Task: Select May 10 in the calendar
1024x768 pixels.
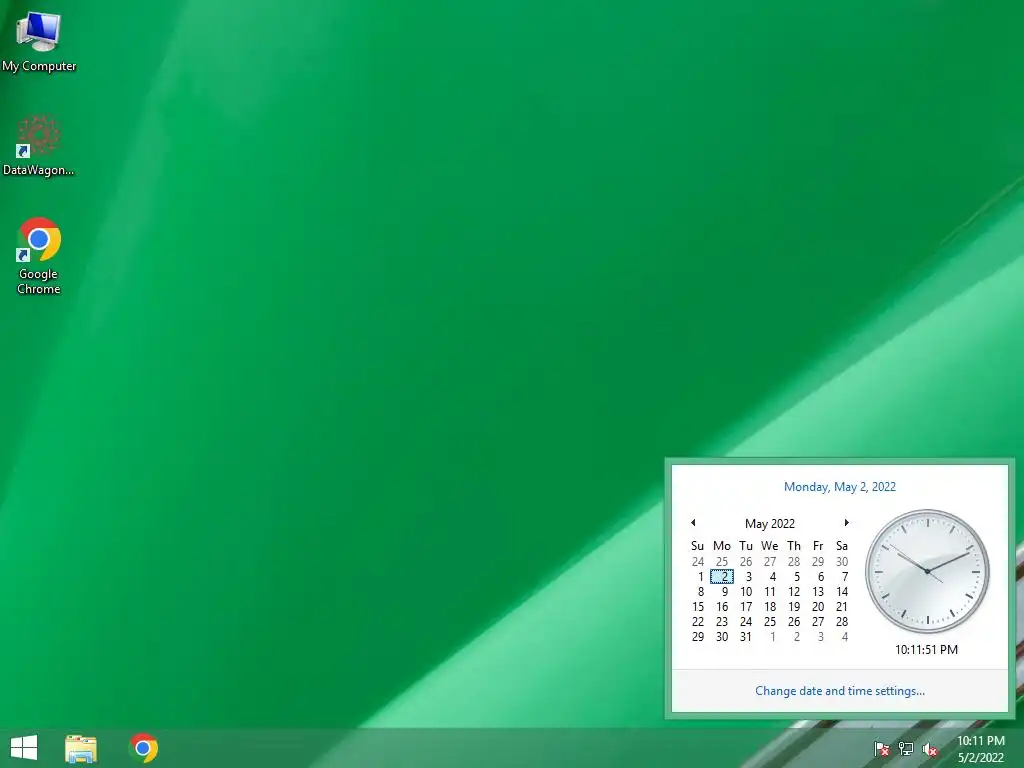Action: 746,592
